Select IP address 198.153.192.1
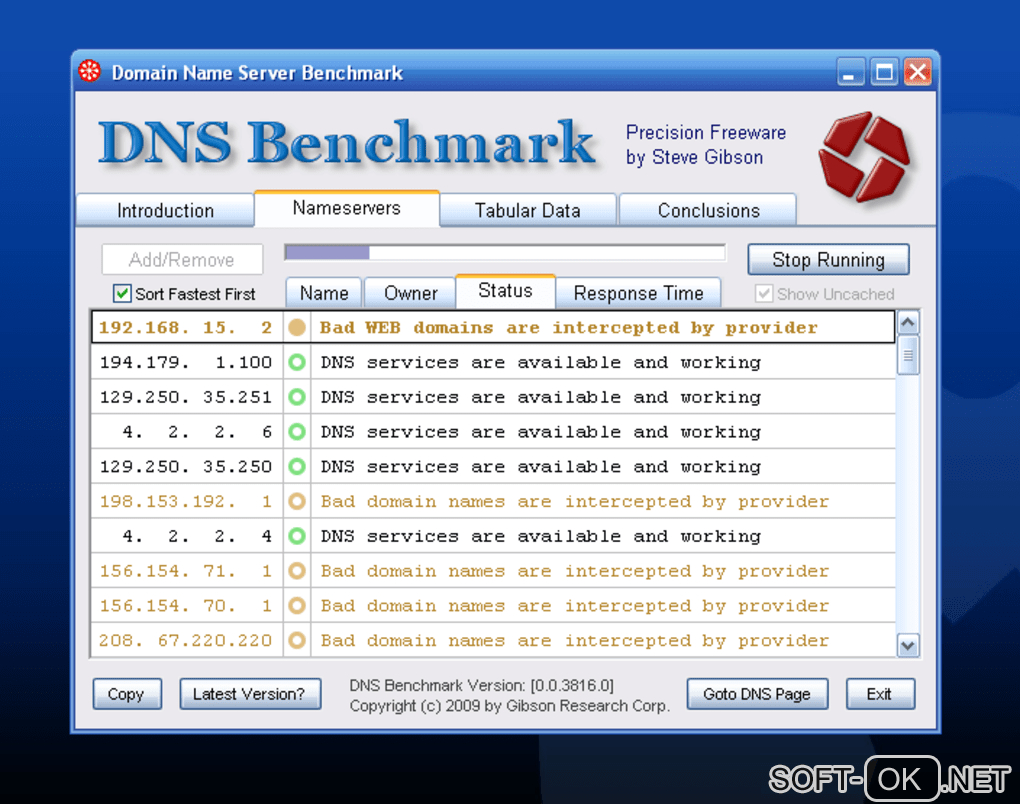This screenshot has width=1020, height=804. [x=185, y=502]
